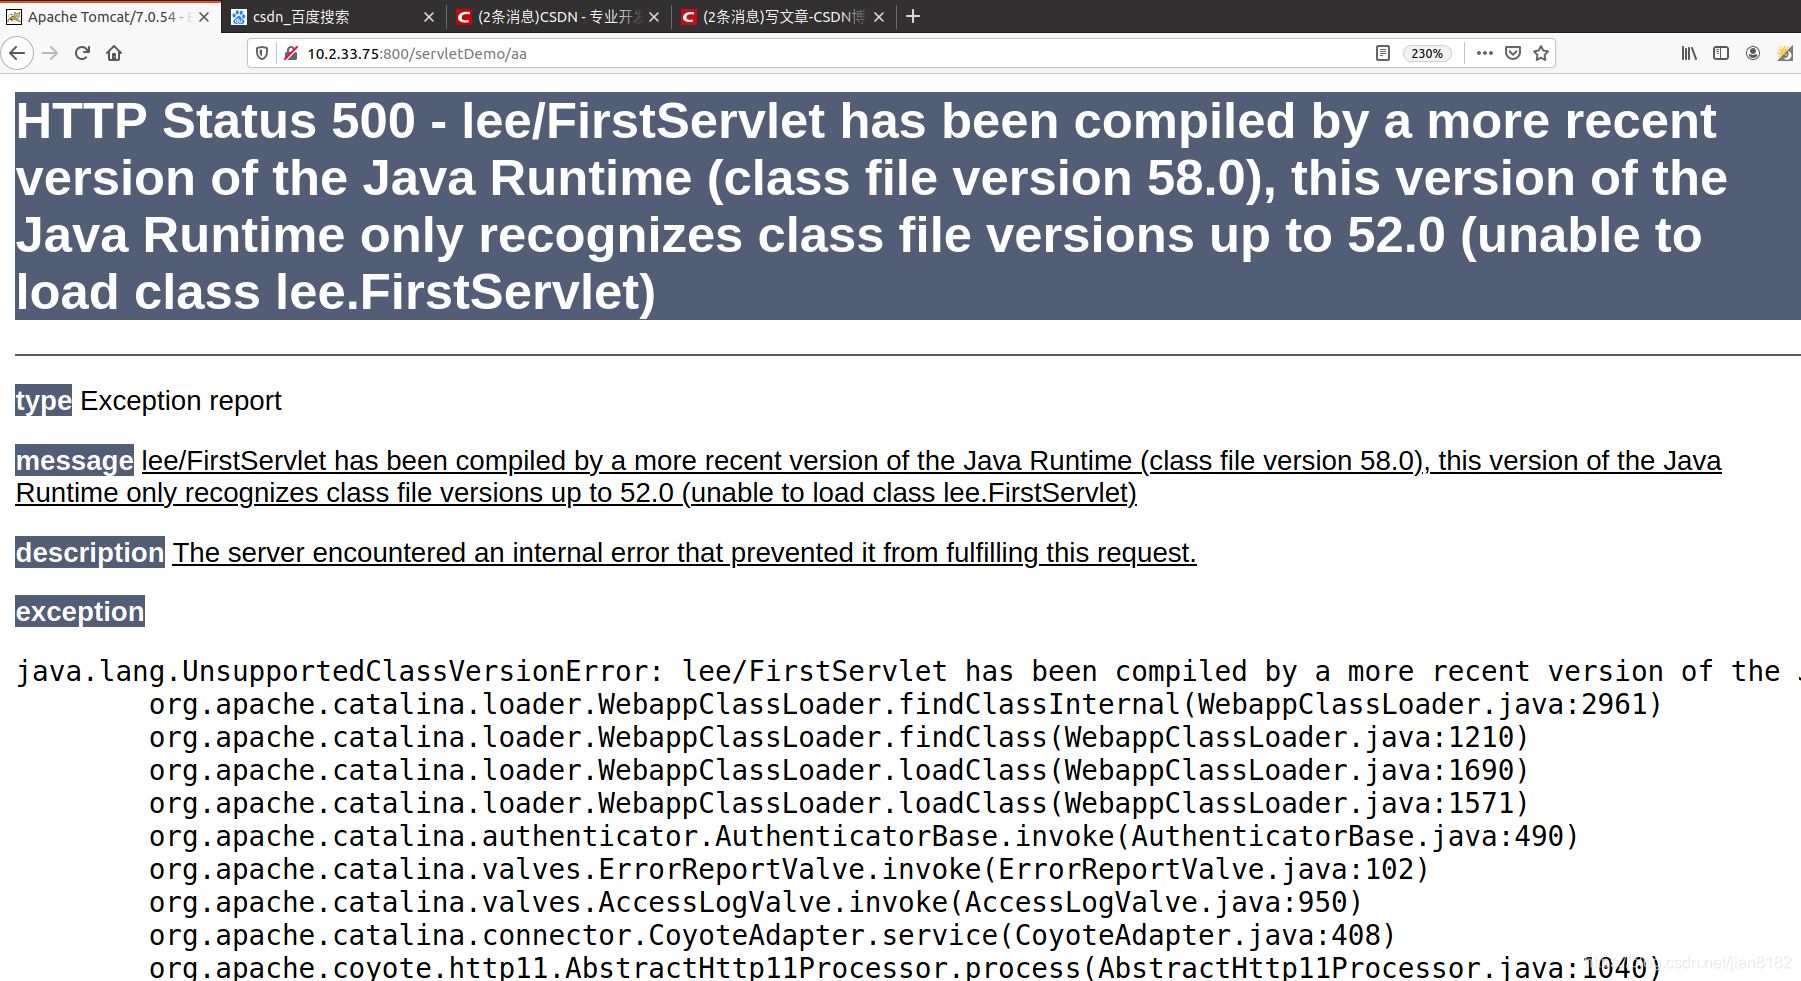Toggle Reader View for this page

[x=1383, y=53]
